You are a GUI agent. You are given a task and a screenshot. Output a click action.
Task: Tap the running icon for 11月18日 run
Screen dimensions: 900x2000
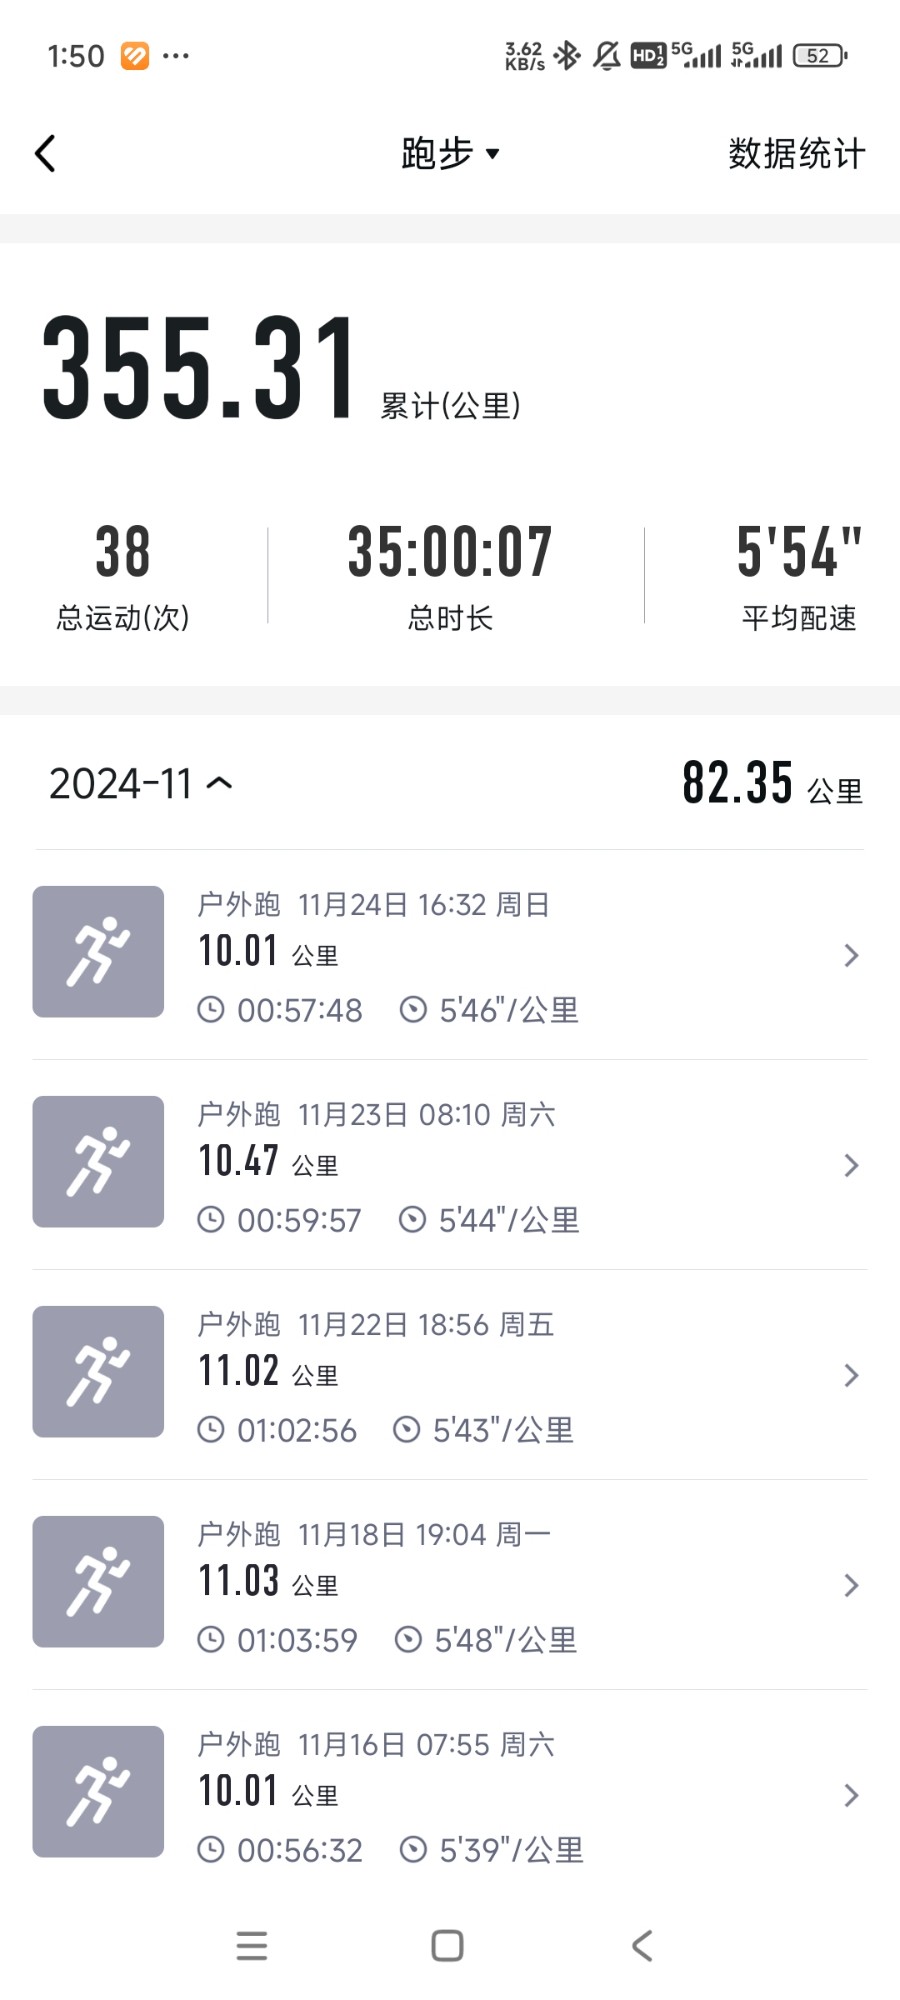click(x=98, y=1582)
